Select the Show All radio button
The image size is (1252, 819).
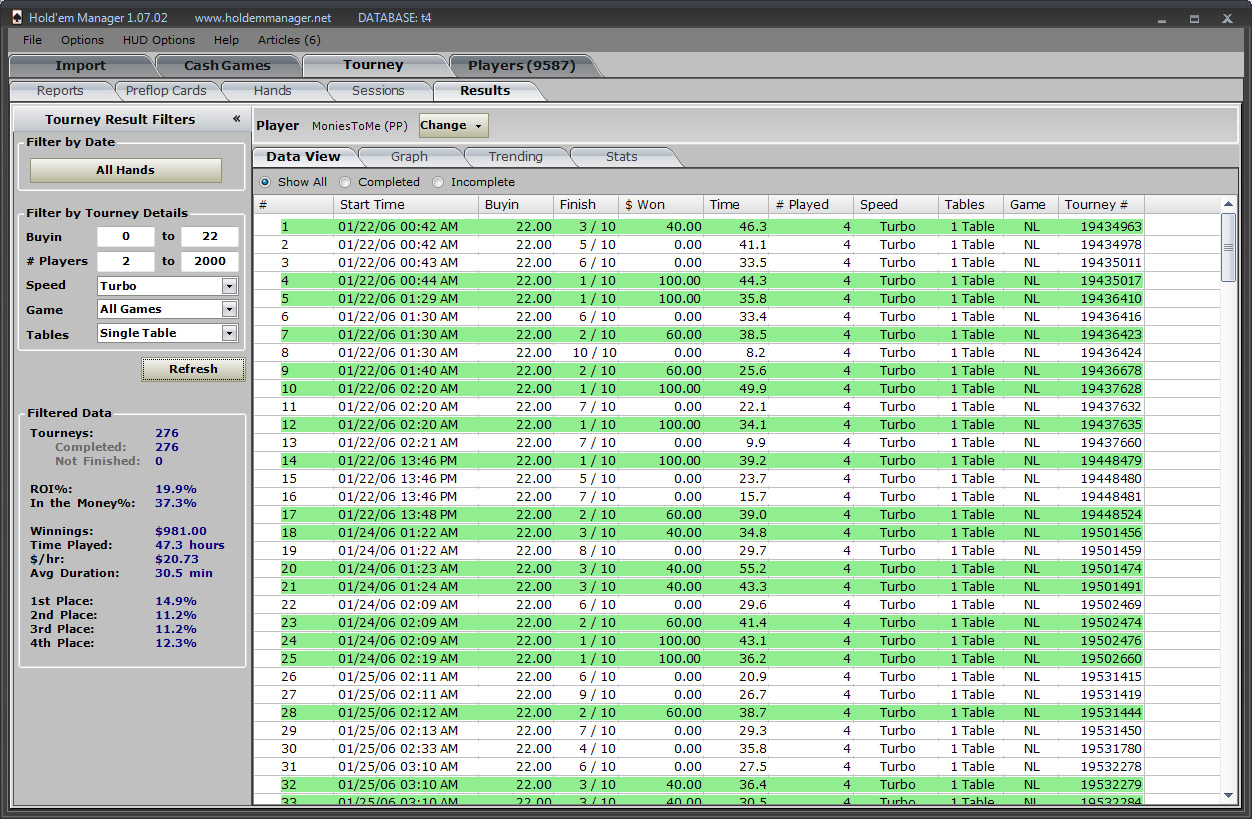(x=265, y=182)
